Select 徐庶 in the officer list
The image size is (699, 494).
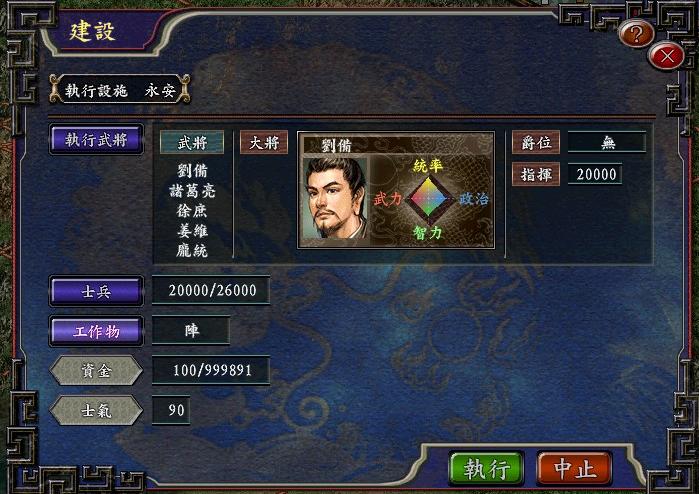[192, 210]
